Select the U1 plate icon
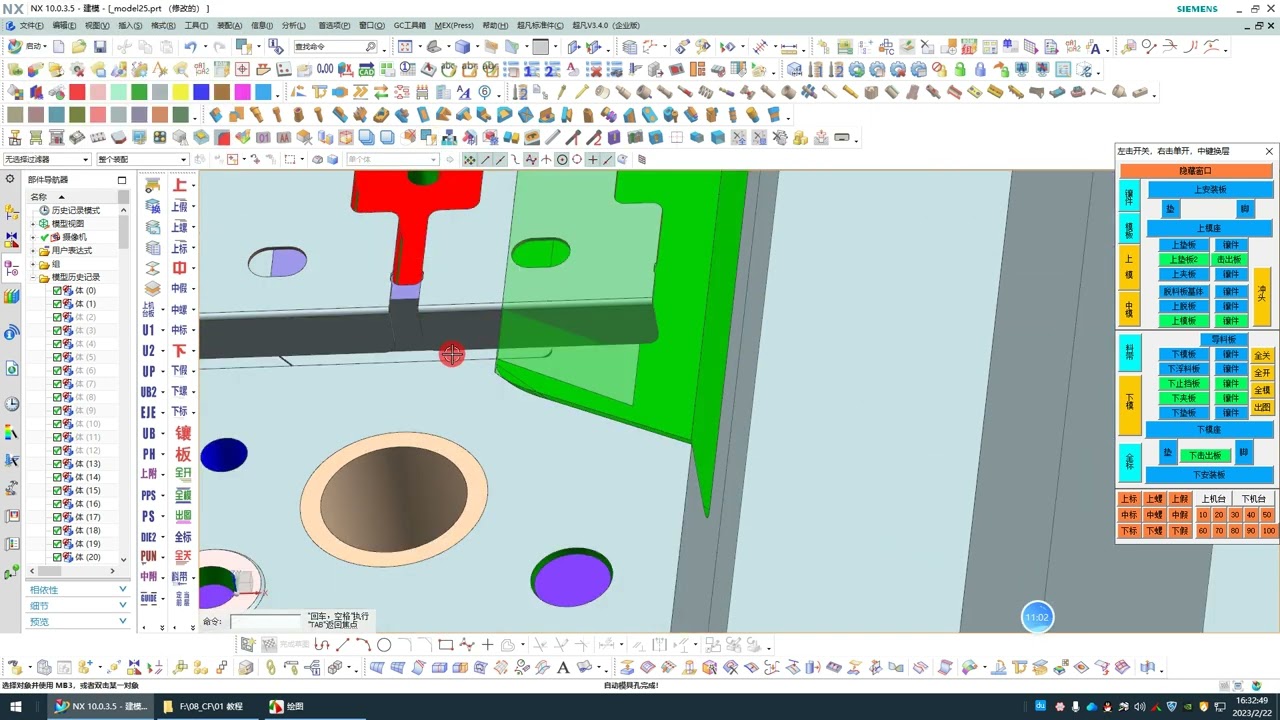This screenshot has width=1280, height=720. [149, 330]
